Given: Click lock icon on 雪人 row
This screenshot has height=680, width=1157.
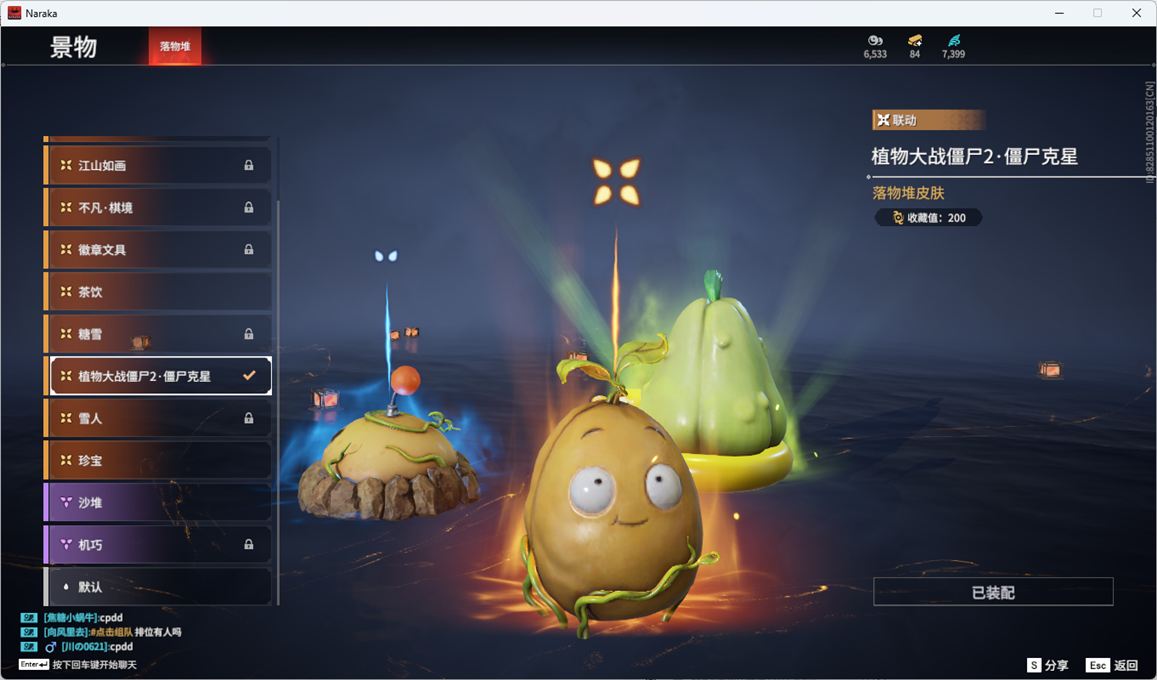Looking at the screenshot, I should [x=249, y=418].
